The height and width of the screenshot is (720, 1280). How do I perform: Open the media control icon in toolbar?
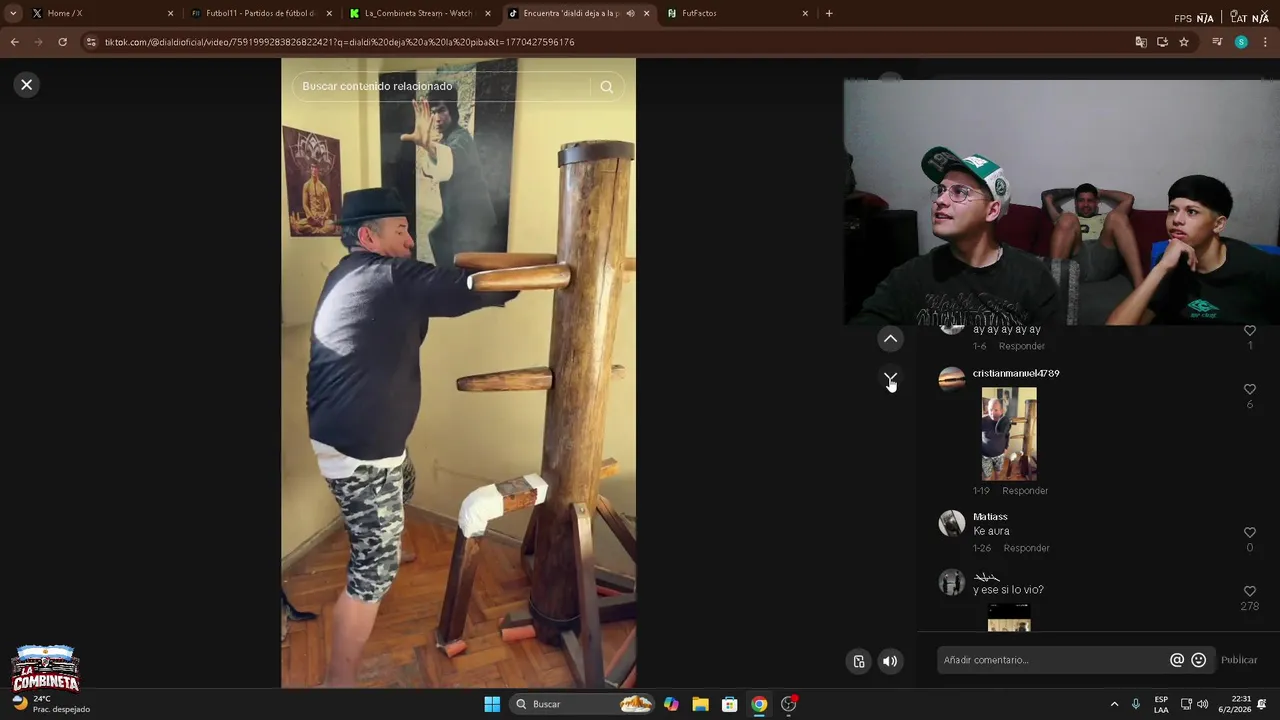coord(1217,42)
